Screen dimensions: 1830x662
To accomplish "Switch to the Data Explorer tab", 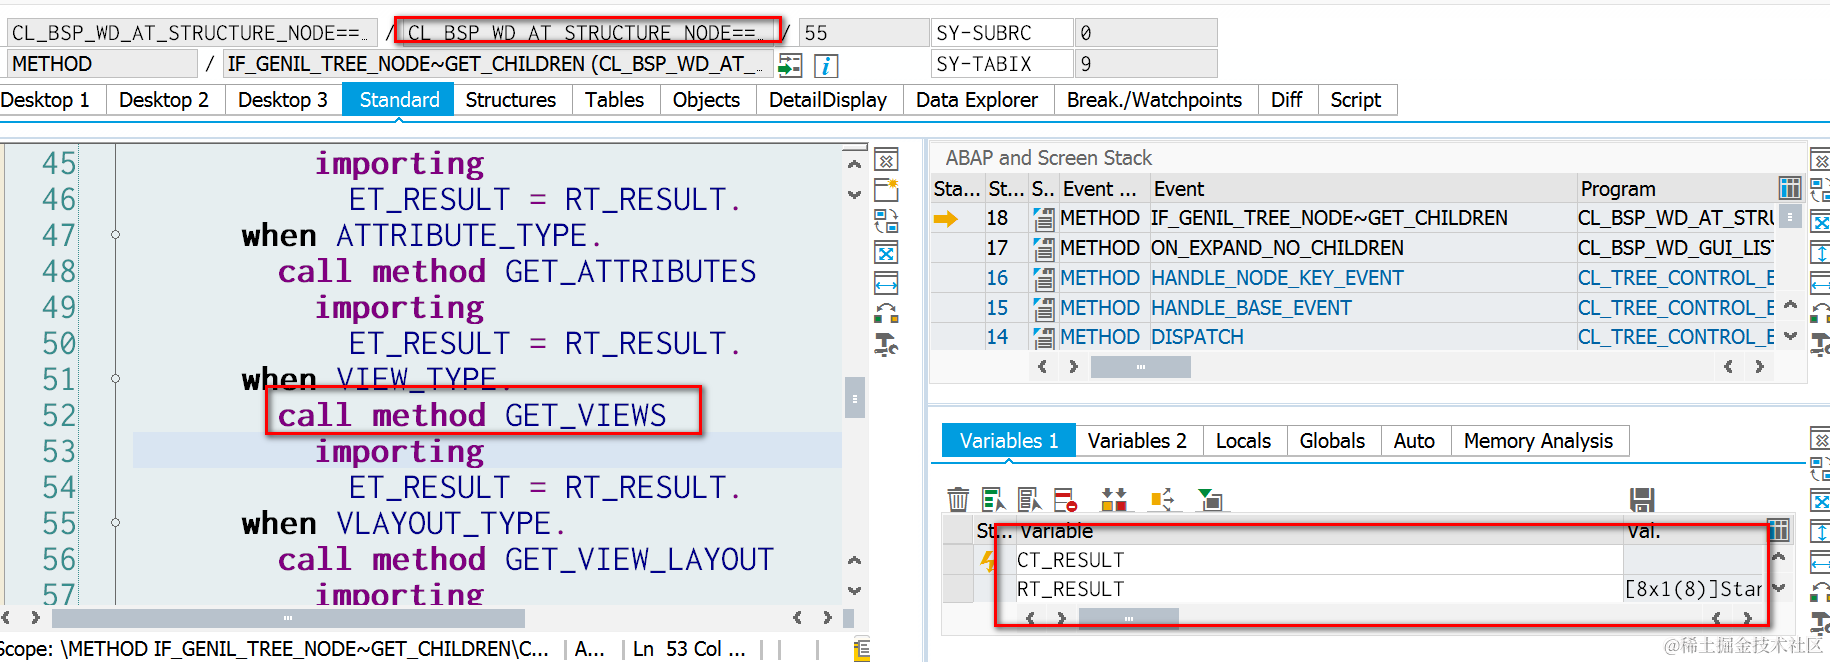I will [x=977, y=100].
